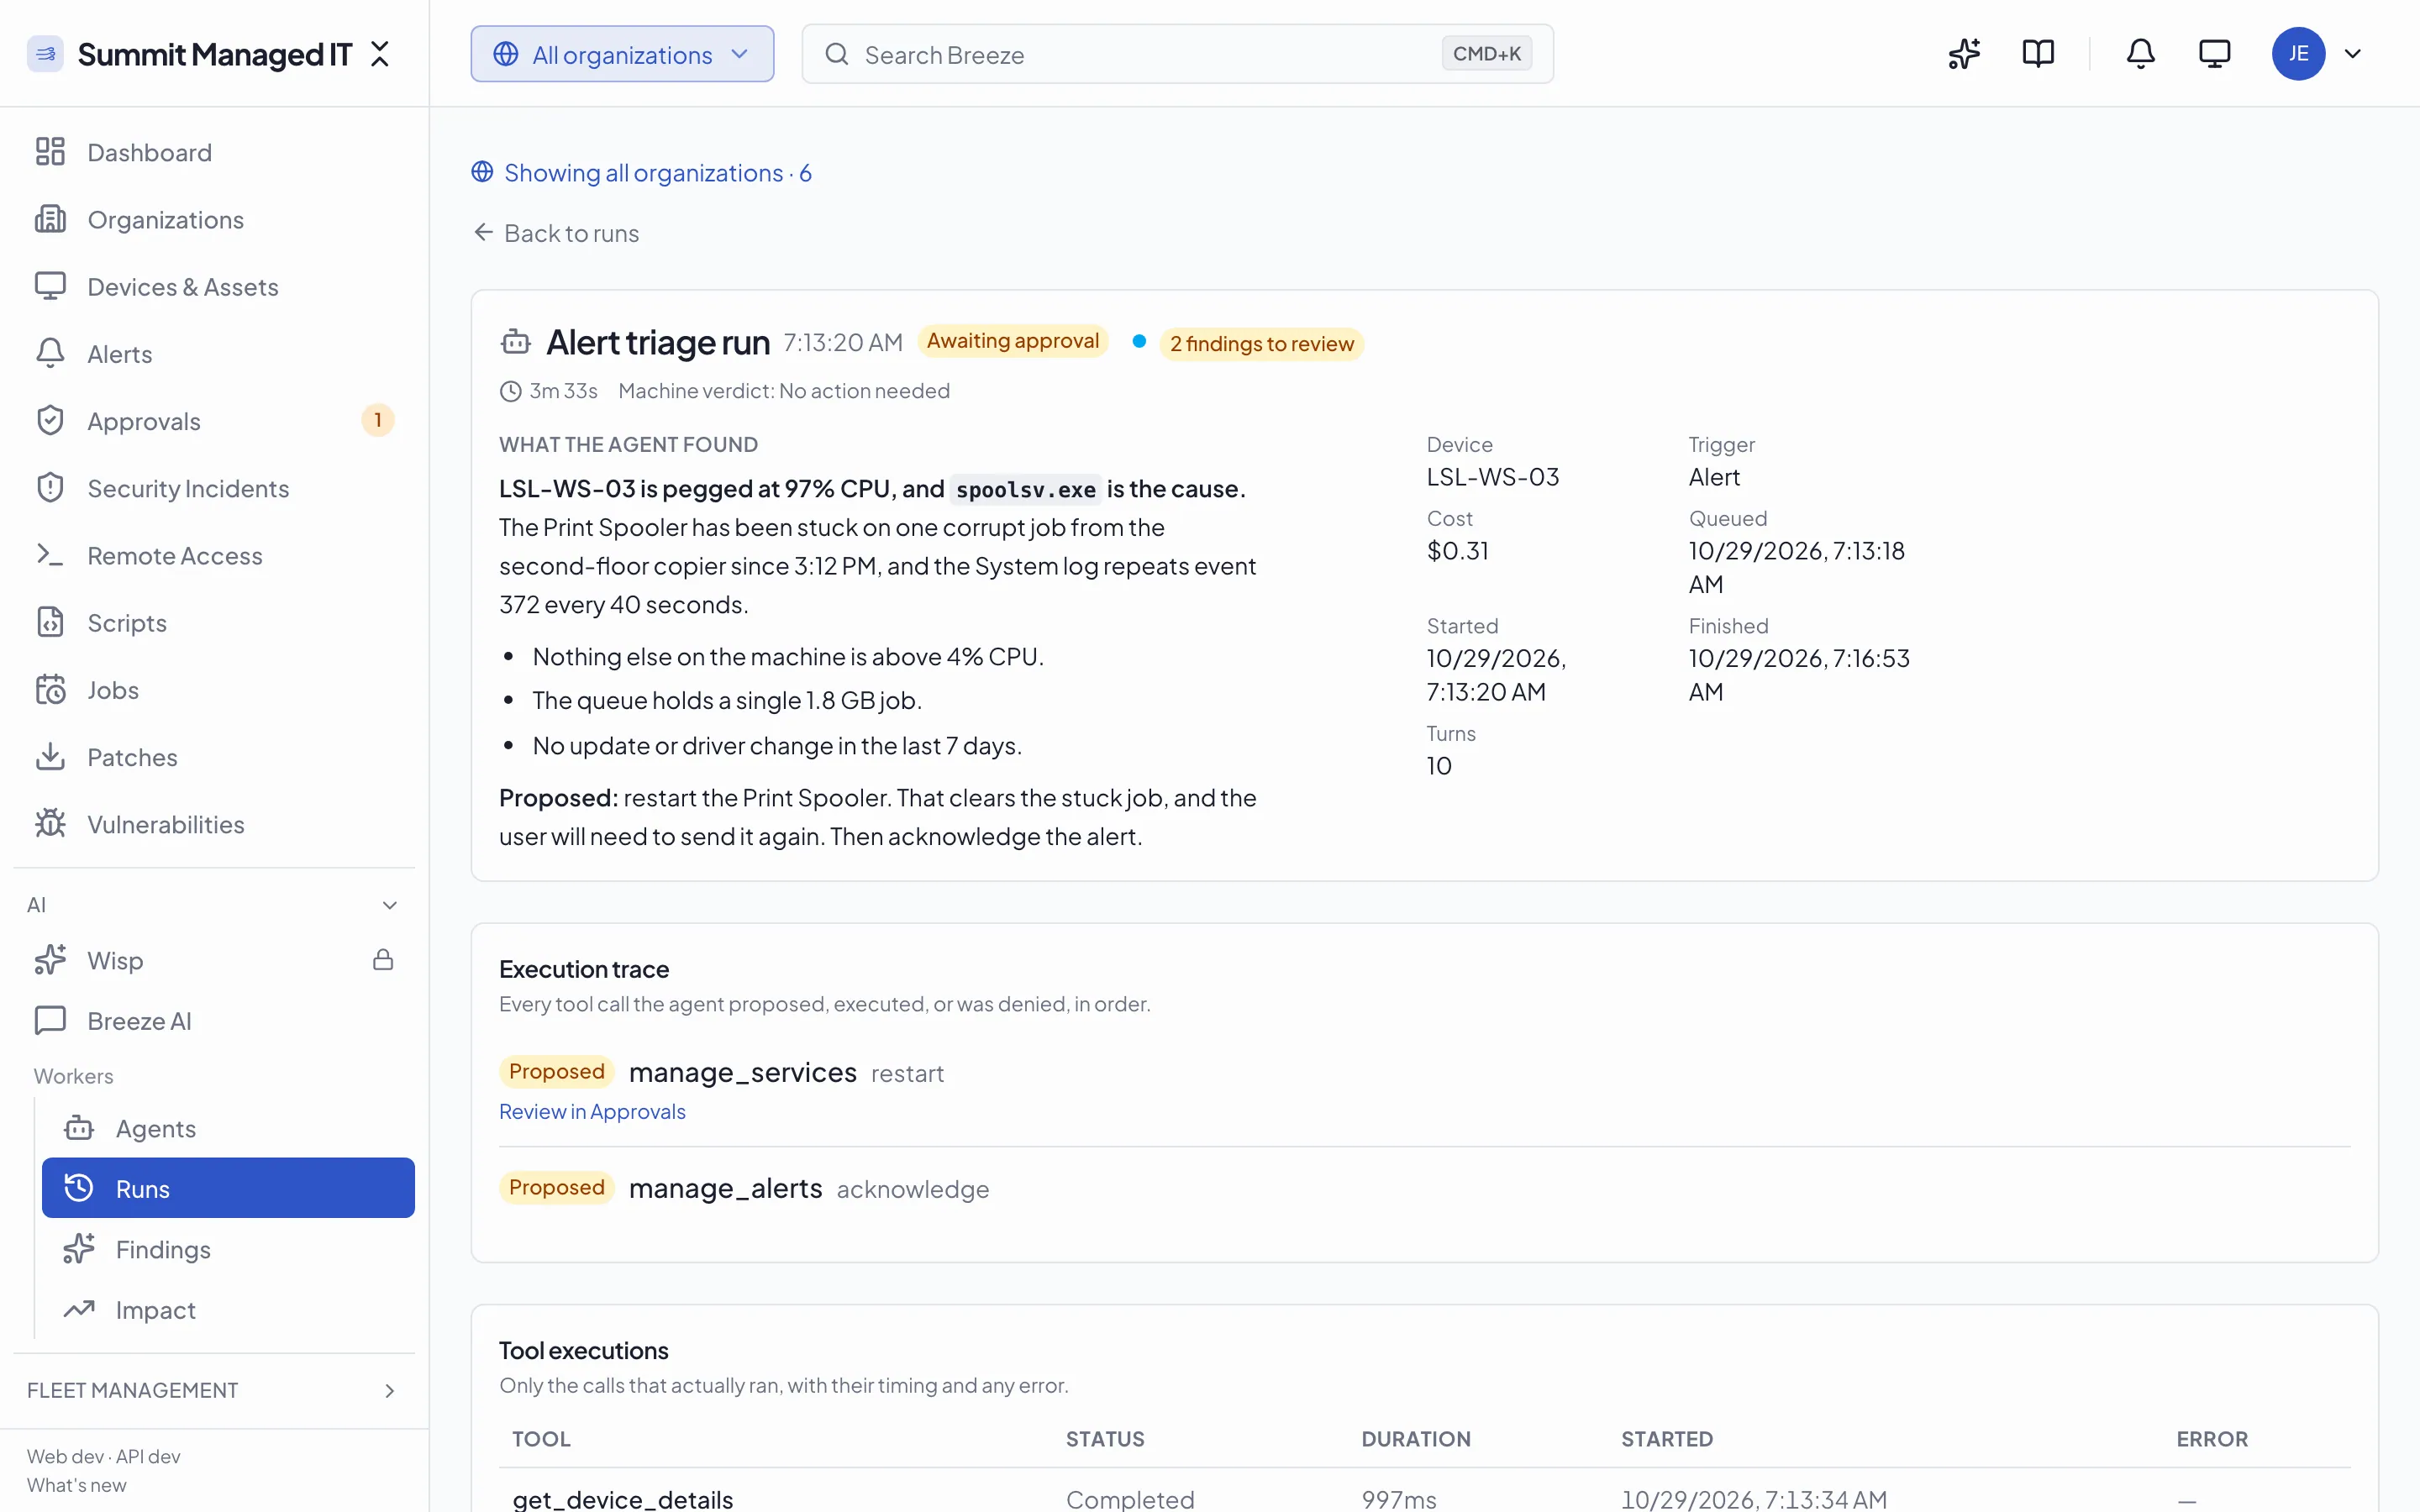Open Alerts in sidebar
Image resolution: width=2420 pixels, height=1512 pixels.
[215, 353]
